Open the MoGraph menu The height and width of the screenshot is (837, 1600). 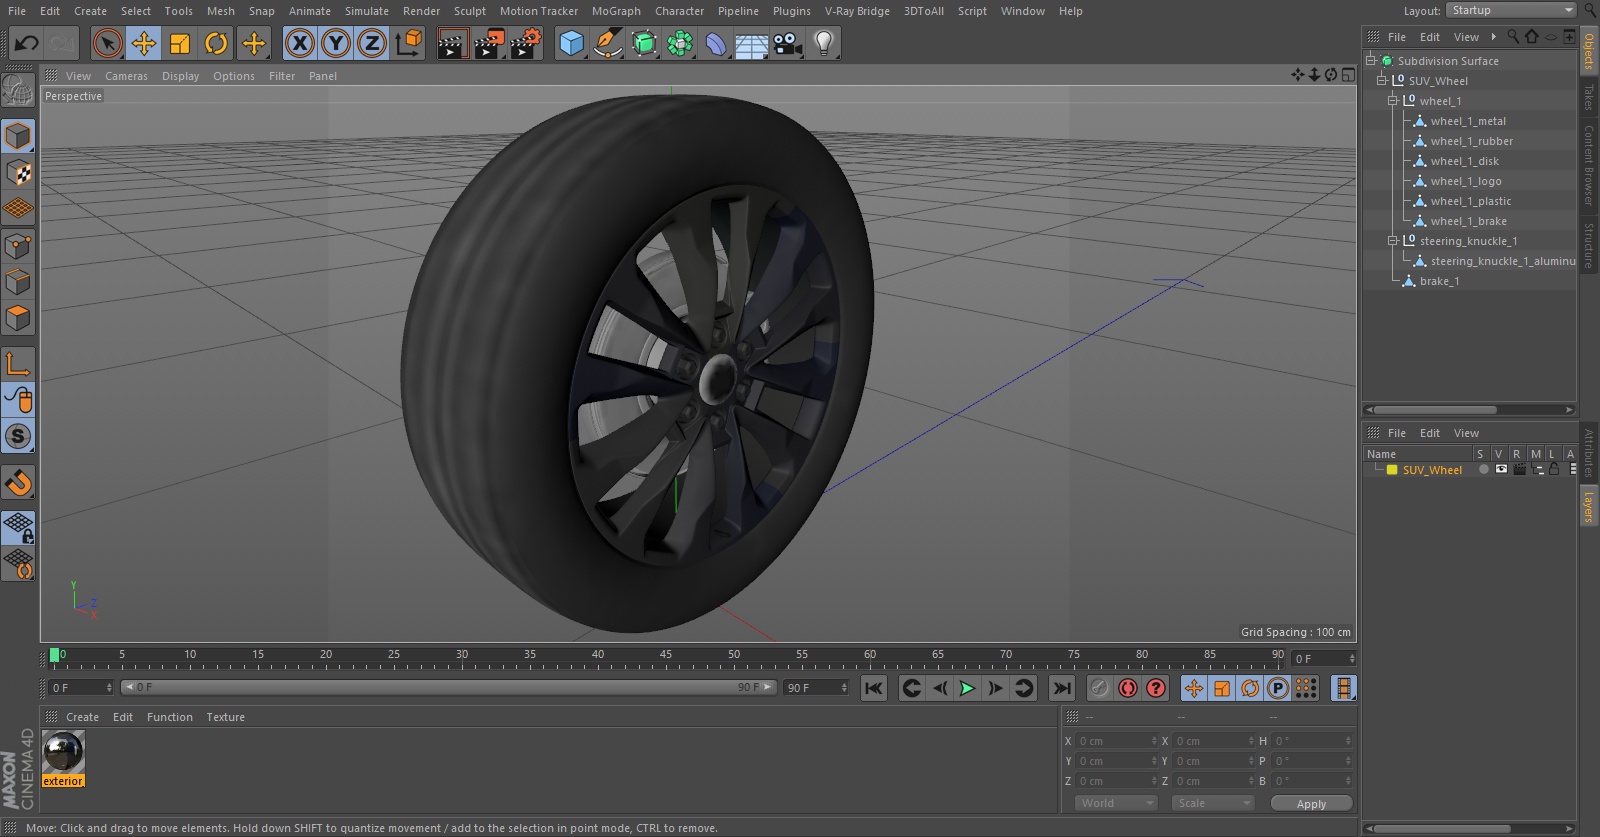616,11
